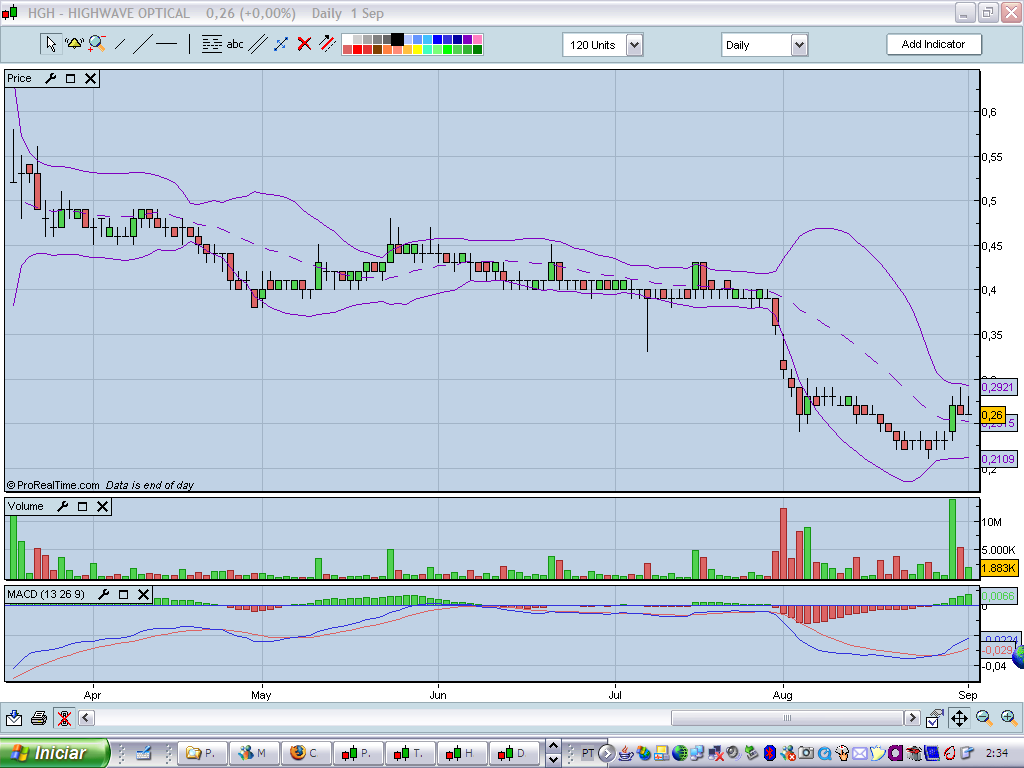The image size is (1024, 768).
Task: Close the MACD indicator panel
Action: 144,594
